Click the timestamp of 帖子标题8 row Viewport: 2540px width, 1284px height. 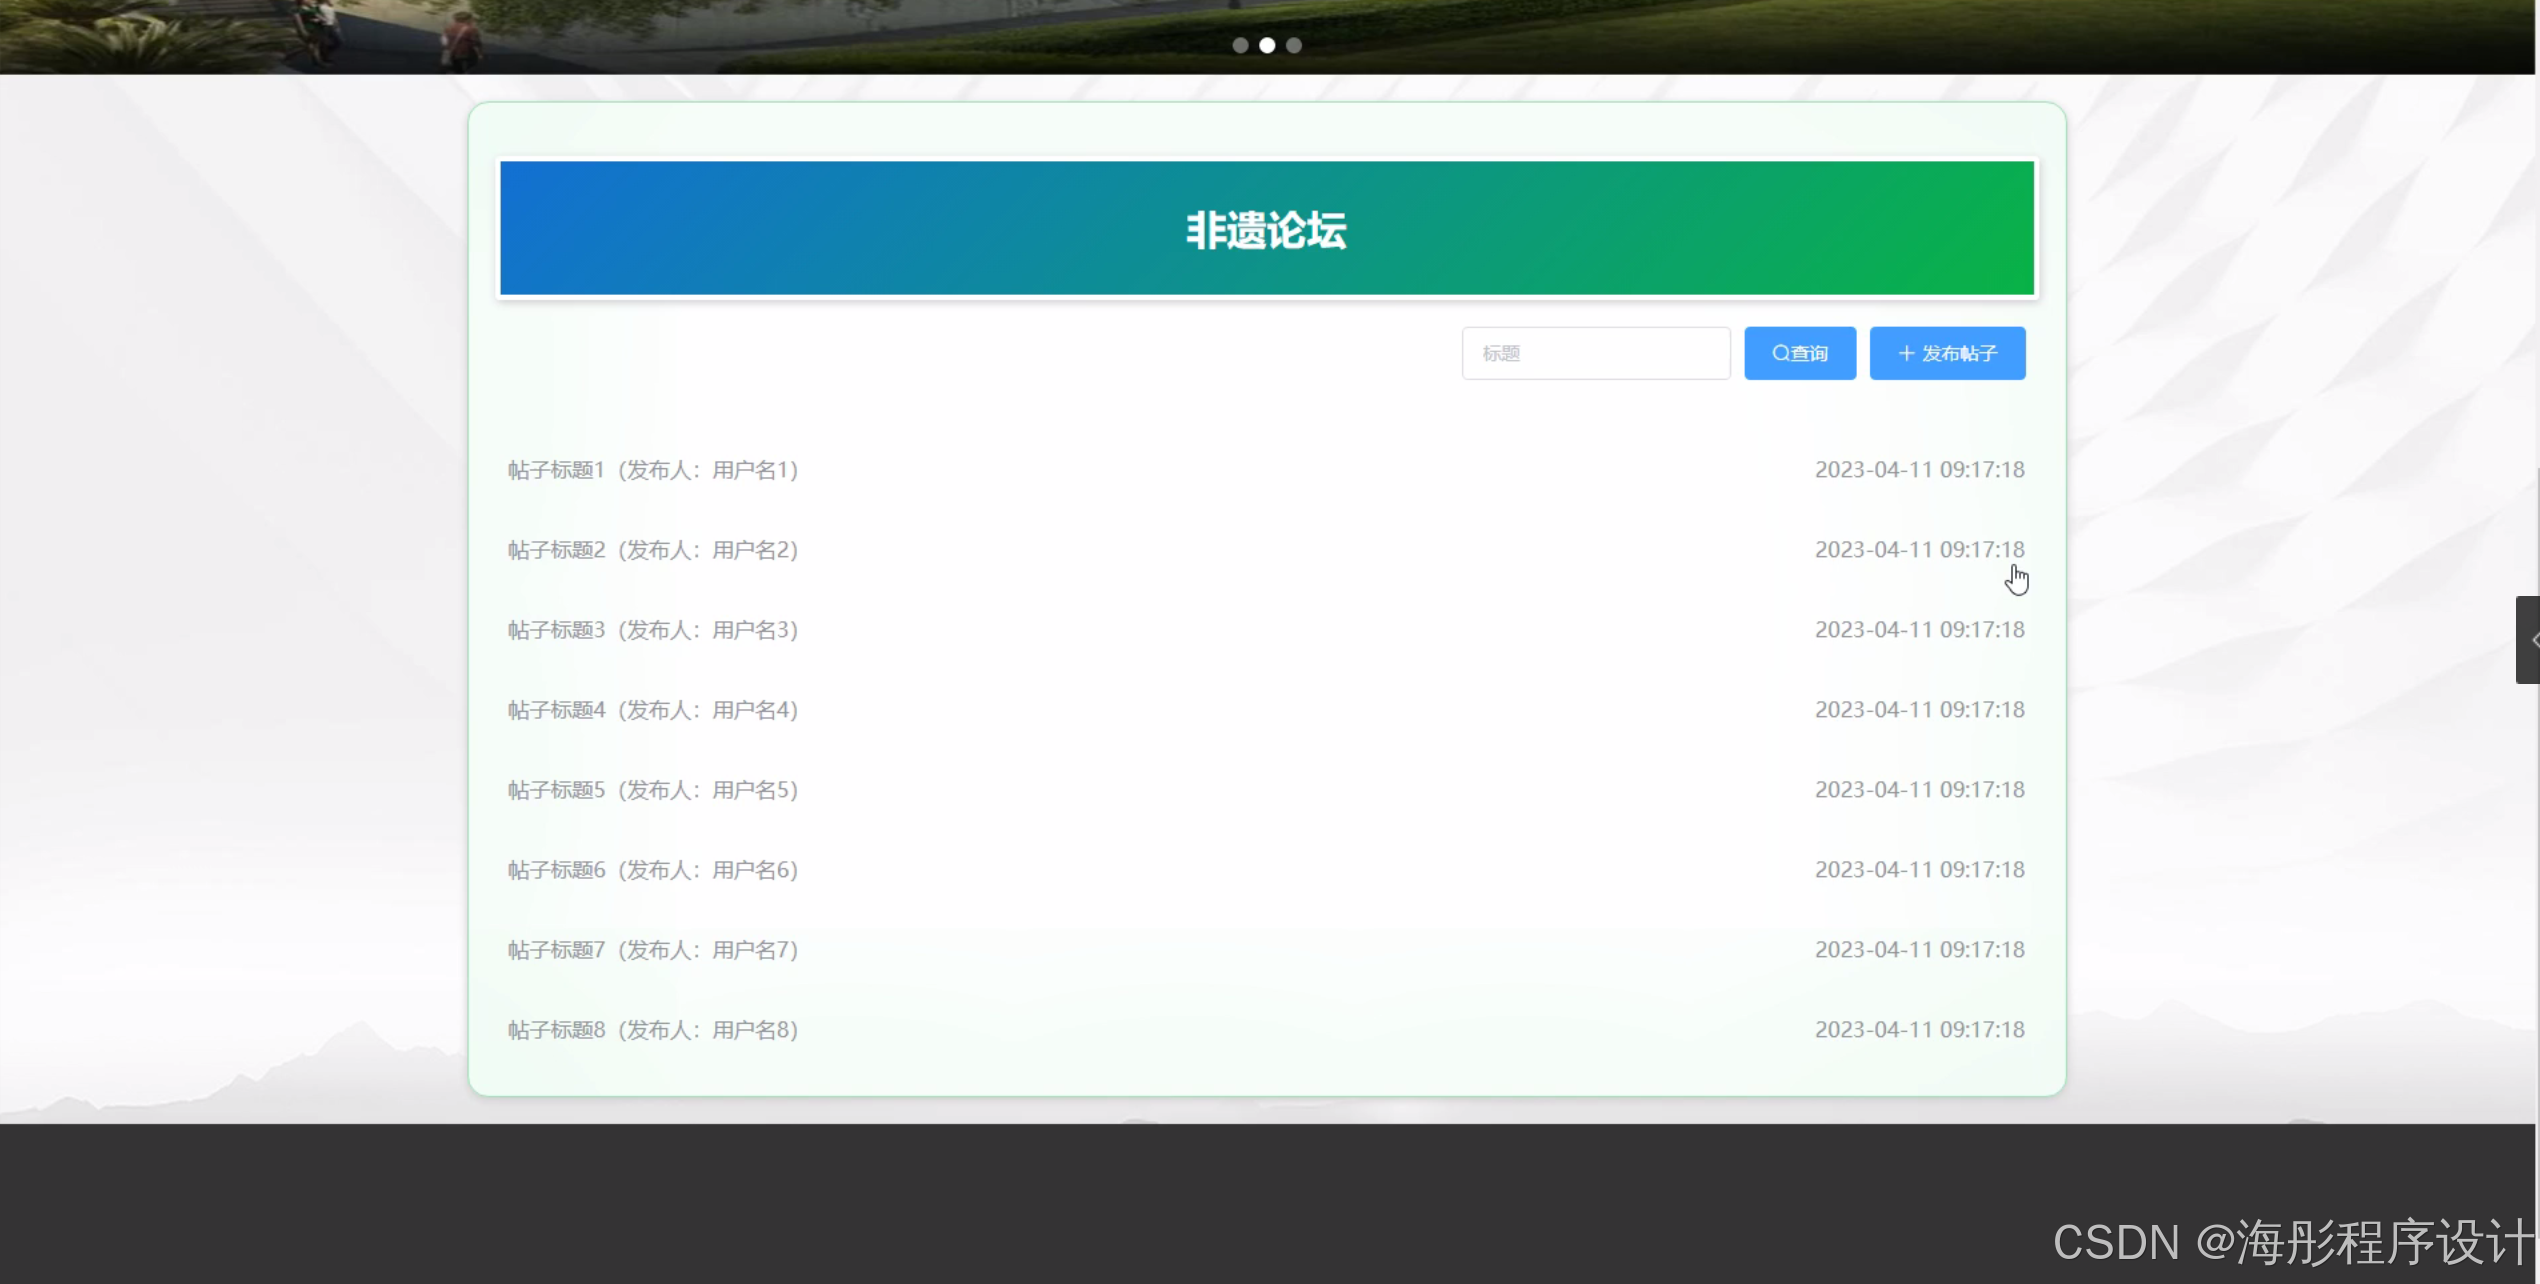pyautogui.click(x=1919, y=1030)
